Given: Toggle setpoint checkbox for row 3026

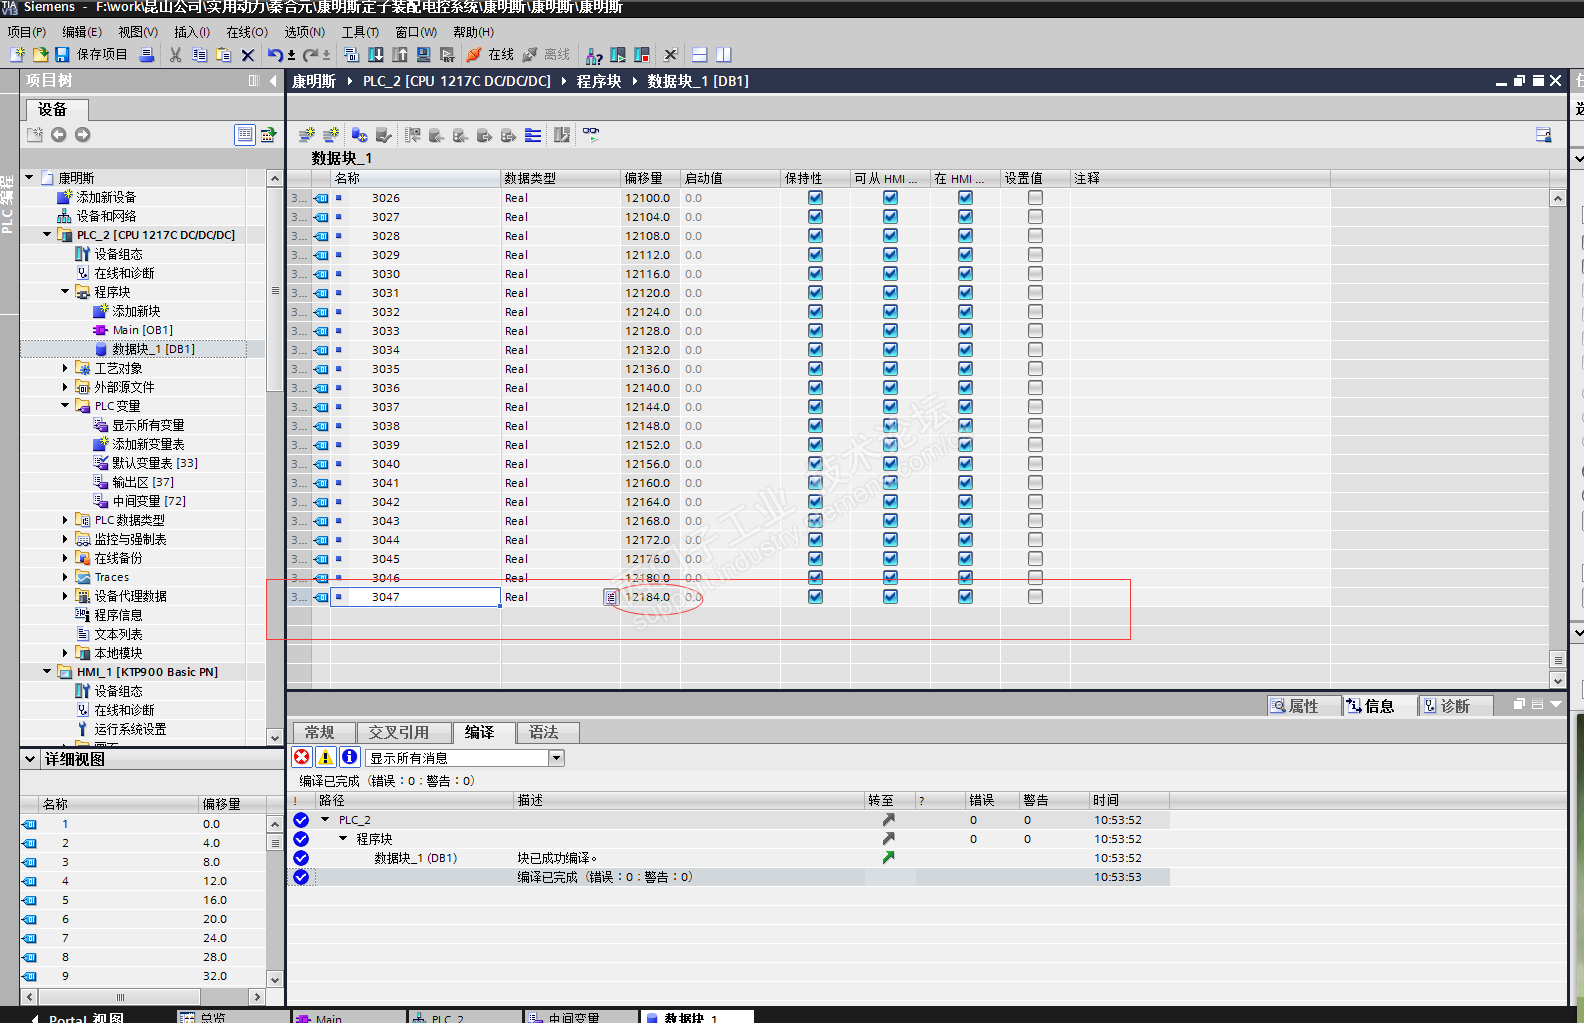Looking at the screenshot, I should (x=1035, y=198).
